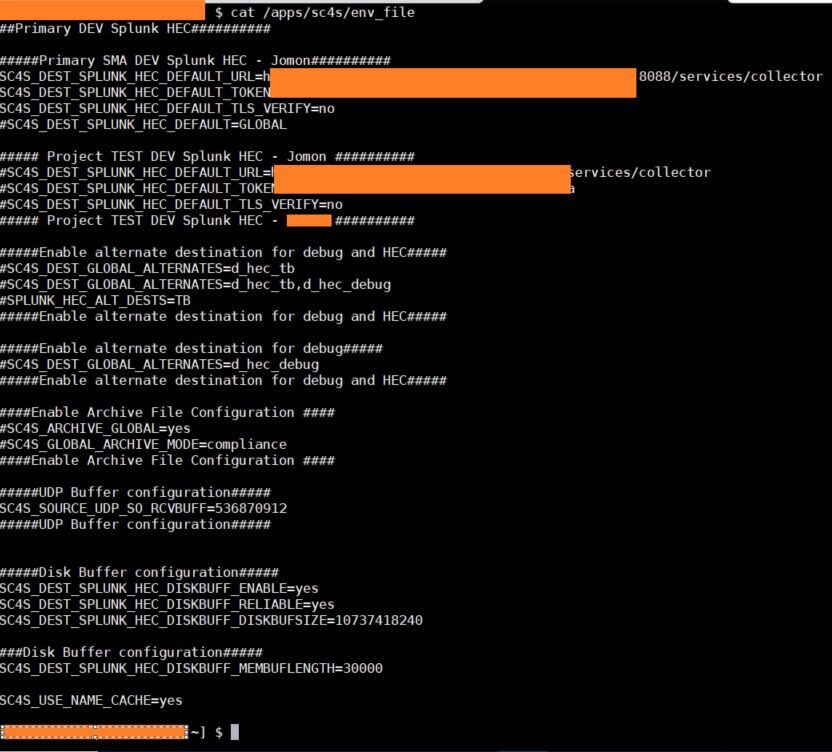Click the commented SC4S_DEST_SPLUNK_HEC_DEFAULT=GLOBAL line

pos(145,124)
